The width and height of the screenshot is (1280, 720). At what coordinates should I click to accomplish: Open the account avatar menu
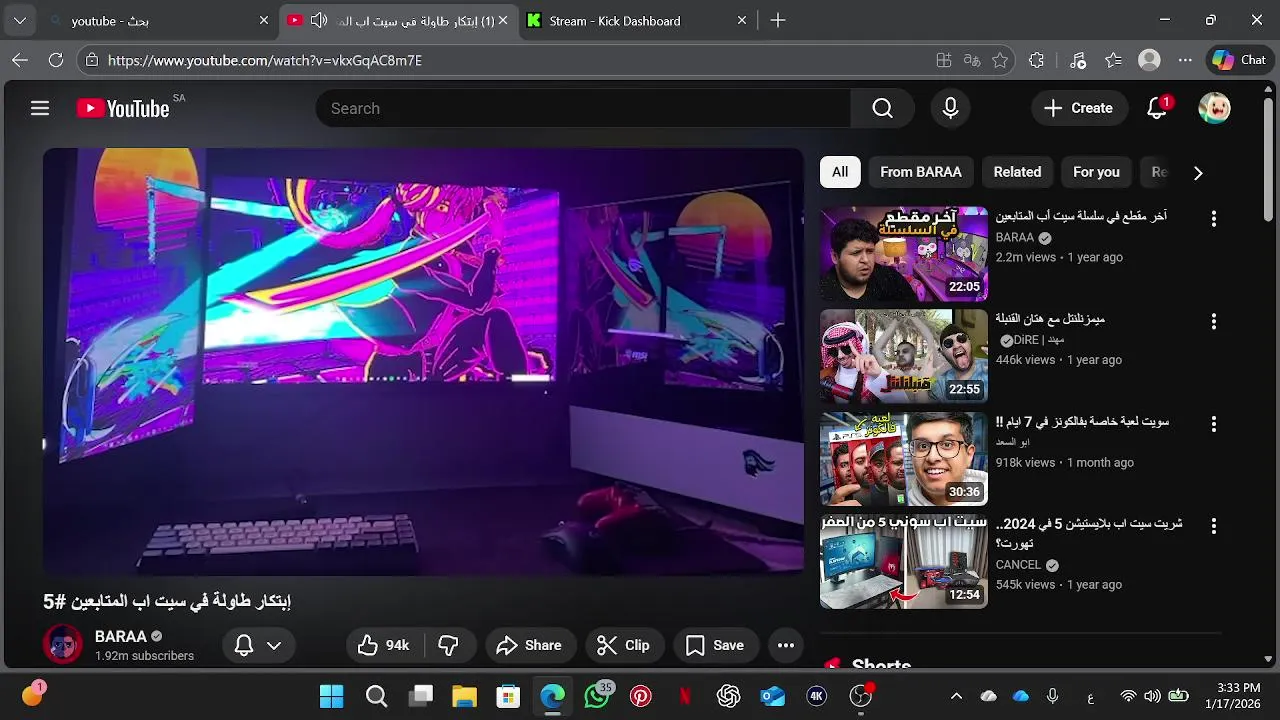click(1214, 108)
